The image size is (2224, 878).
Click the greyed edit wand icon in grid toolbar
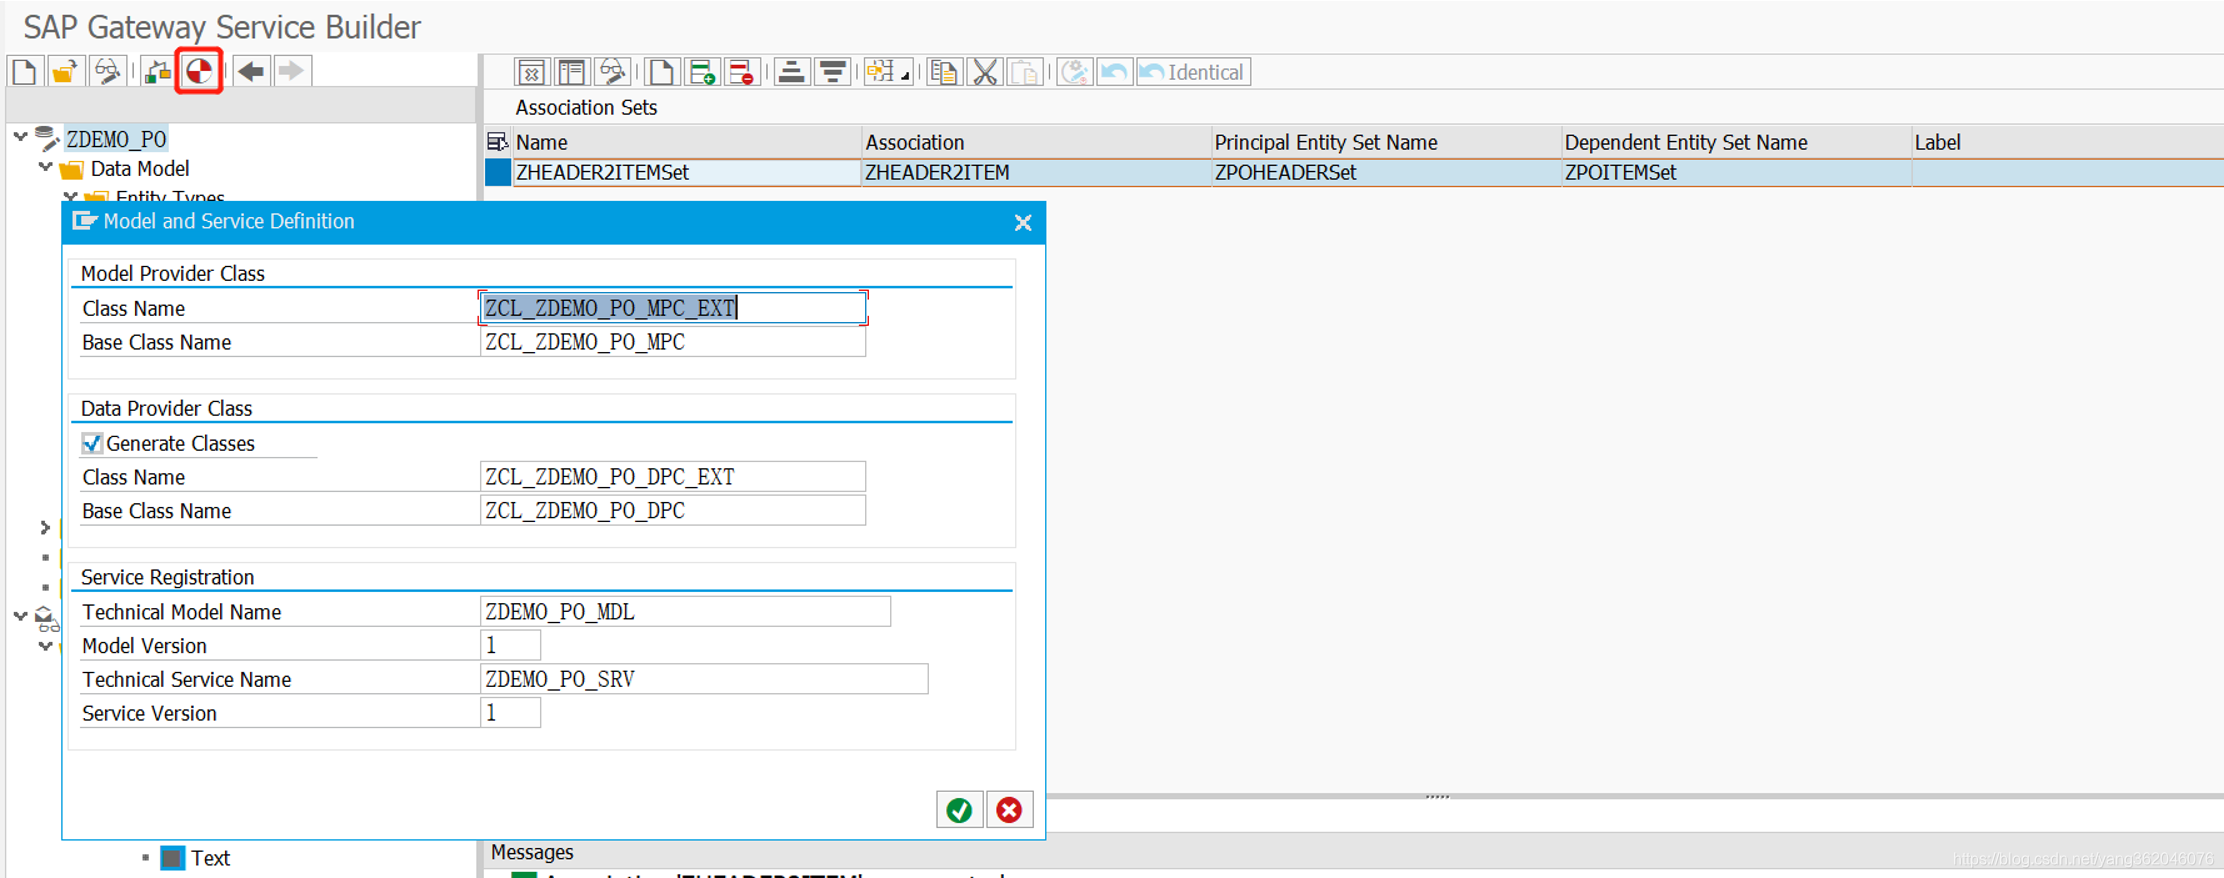pos(1075,72)
